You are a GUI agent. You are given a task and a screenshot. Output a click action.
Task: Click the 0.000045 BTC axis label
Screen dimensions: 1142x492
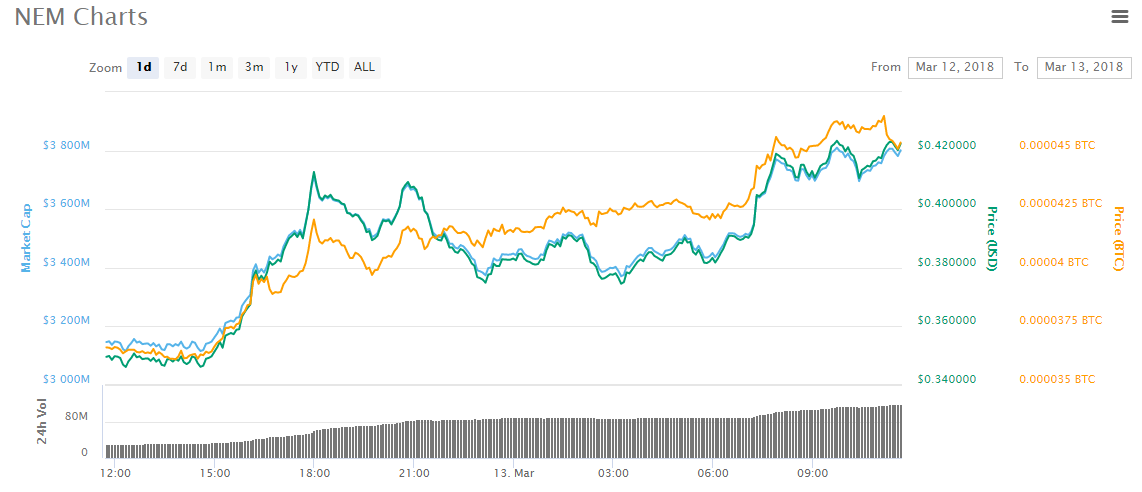(1057, 145)
